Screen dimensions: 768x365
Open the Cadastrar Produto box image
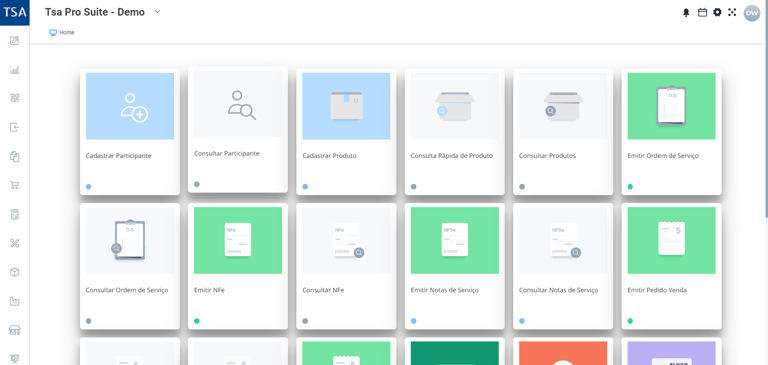[x=346, y=106]
